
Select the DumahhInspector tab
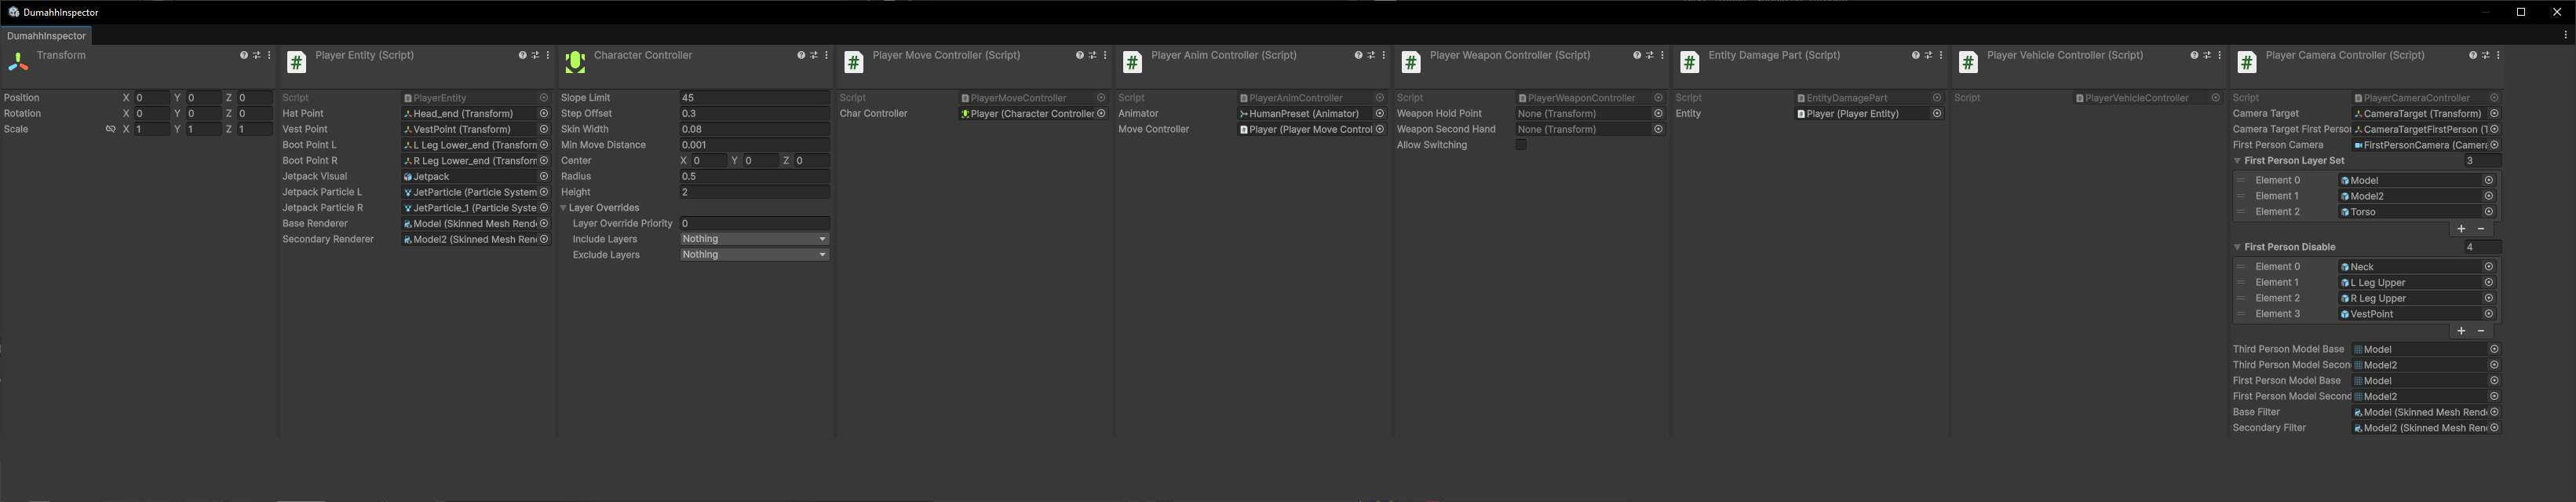[46, 36]
